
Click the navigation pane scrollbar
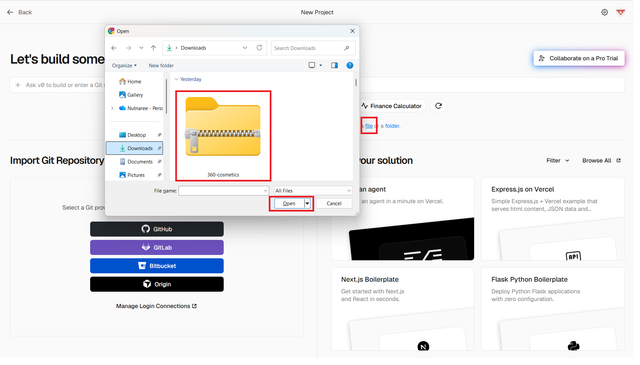(168, 97)
